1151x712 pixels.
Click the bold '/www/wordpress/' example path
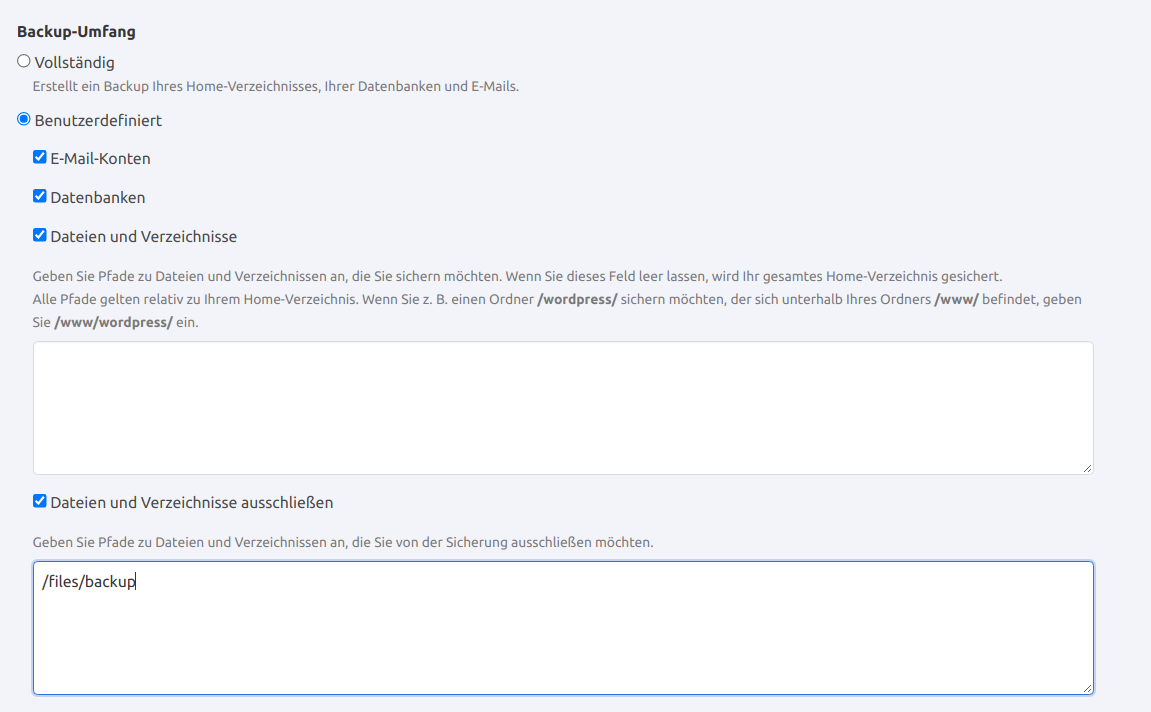point(113,323)
